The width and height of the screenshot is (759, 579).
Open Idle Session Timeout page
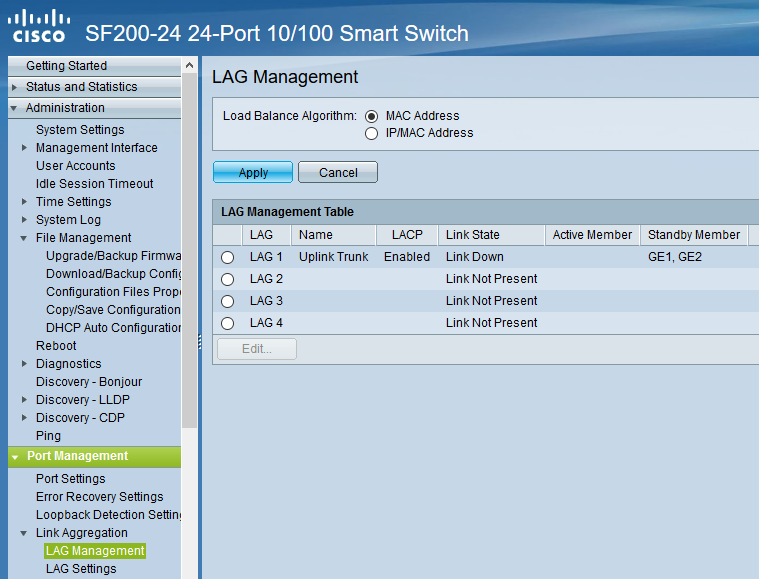[x=94, y=183]
